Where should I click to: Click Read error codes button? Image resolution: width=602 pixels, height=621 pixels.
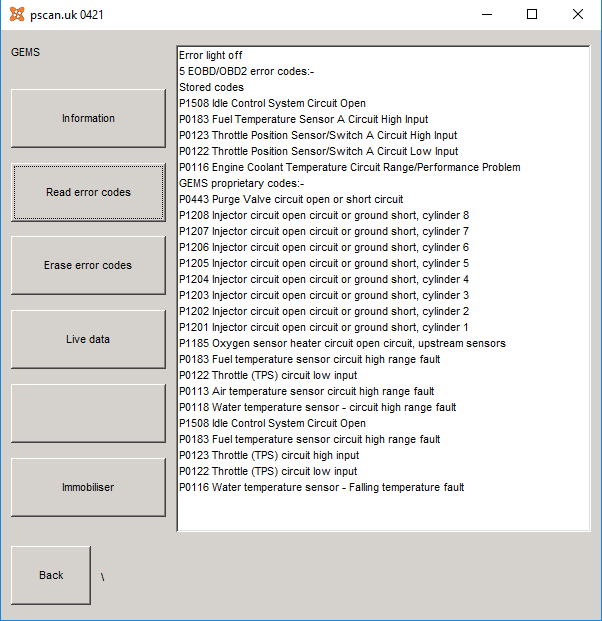88,192
